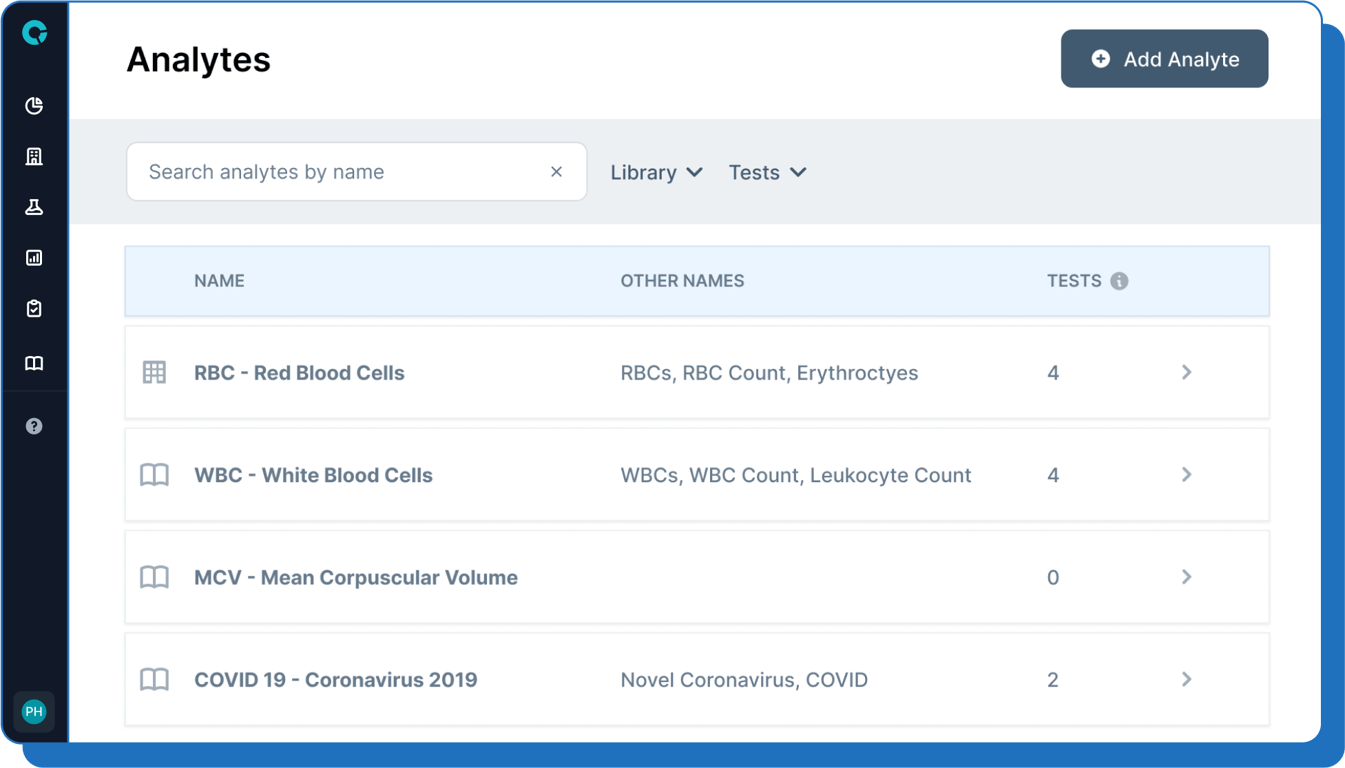Expand the Library filter dropdown
Viewport: 1345px width, 768px height.
656,172
